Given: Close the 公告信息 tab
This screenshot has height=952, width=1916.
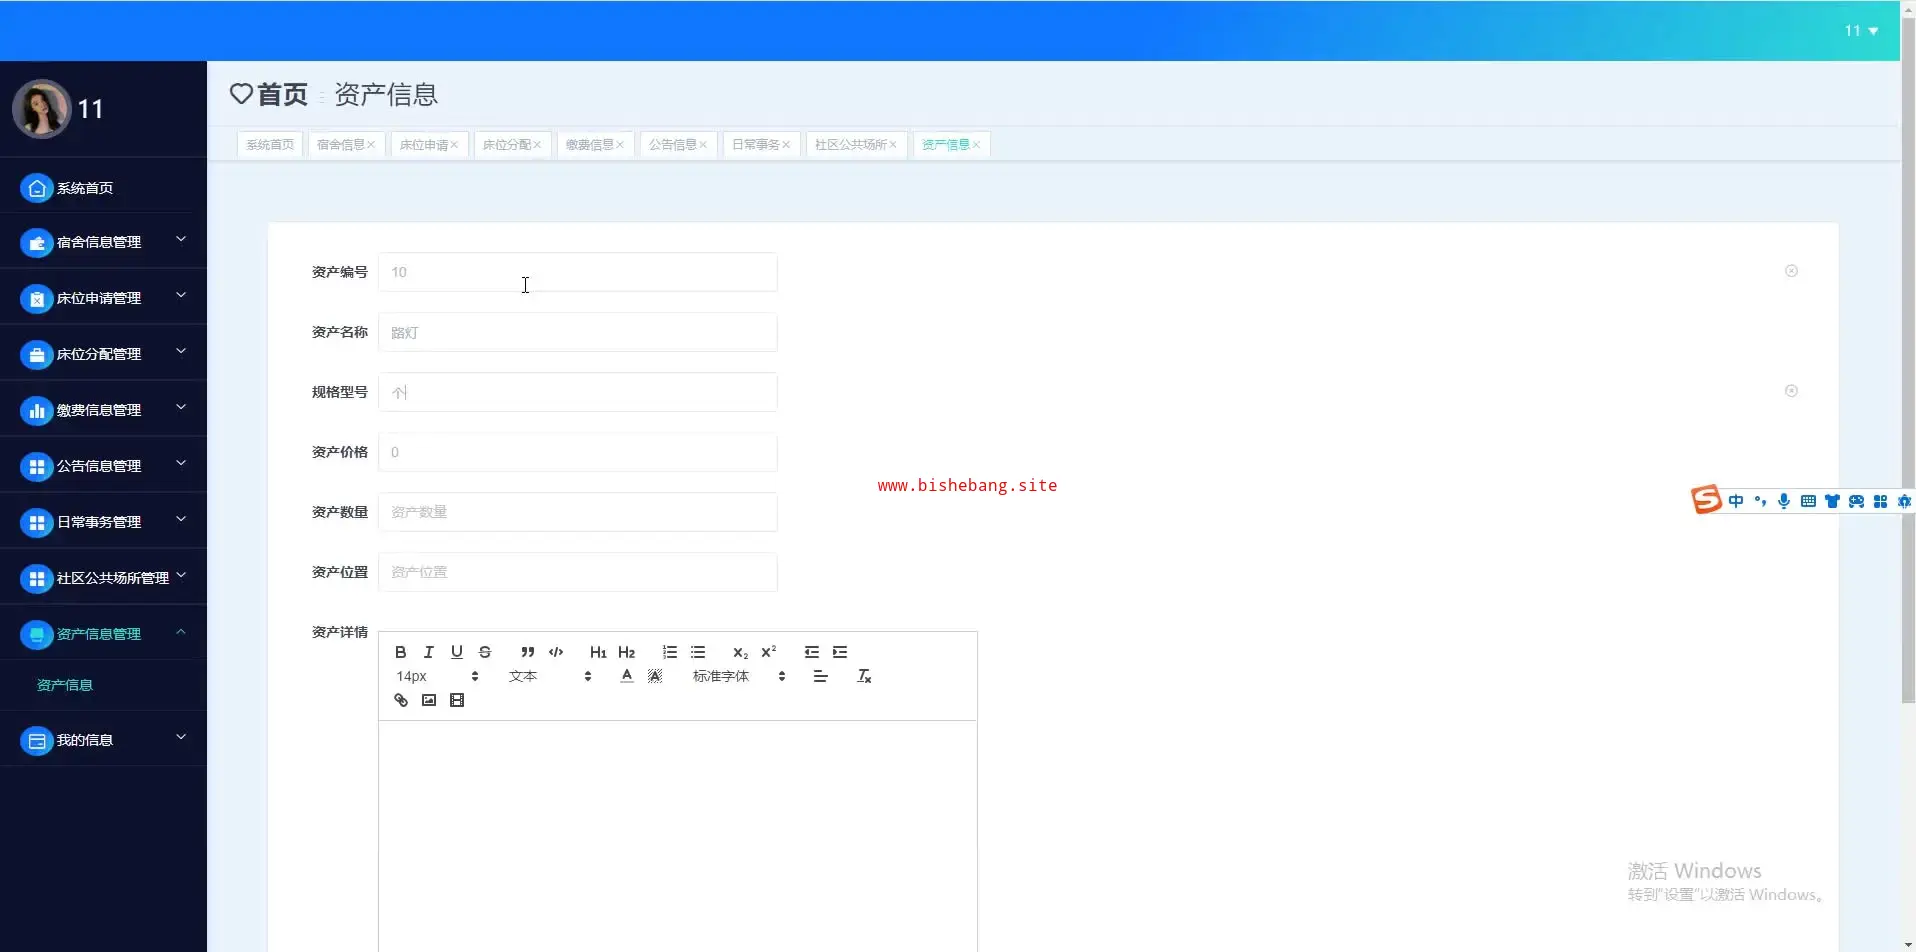Looking at the screenshot, I should tap(703, 145).
